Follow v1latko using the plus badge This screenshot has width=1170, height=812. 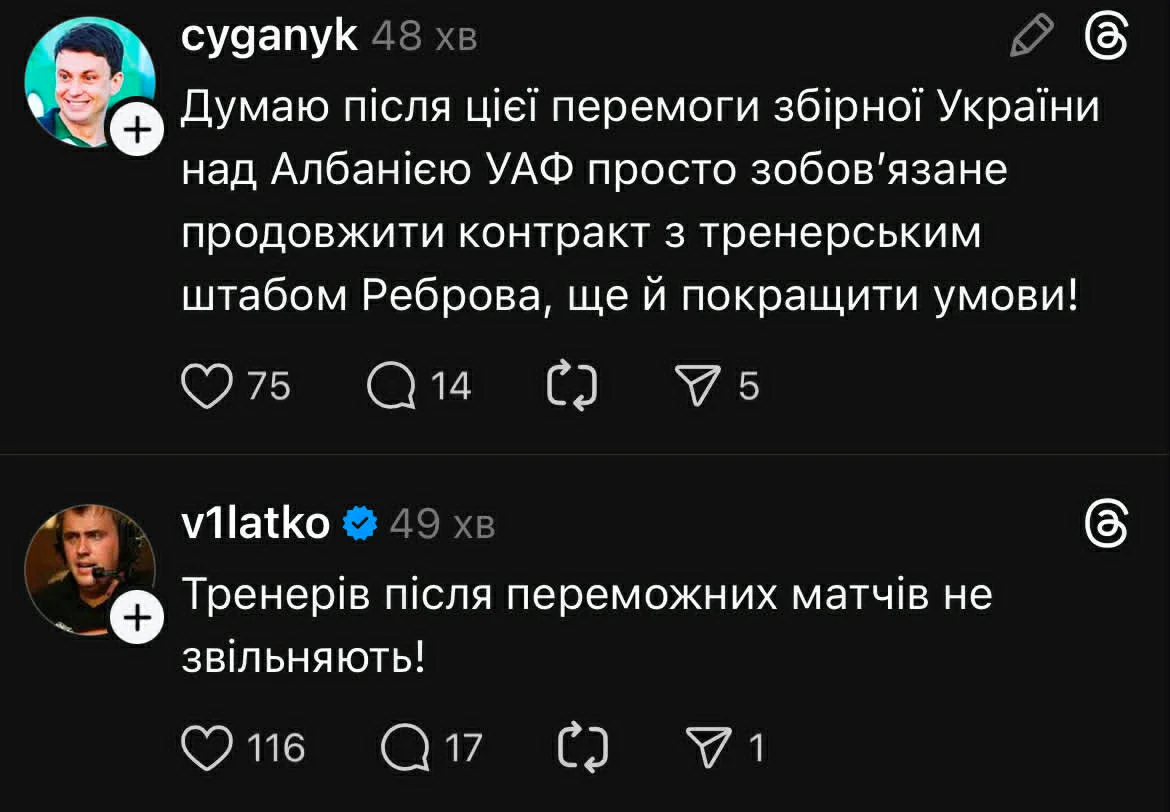pyautogui.click(x=138, y=620)
